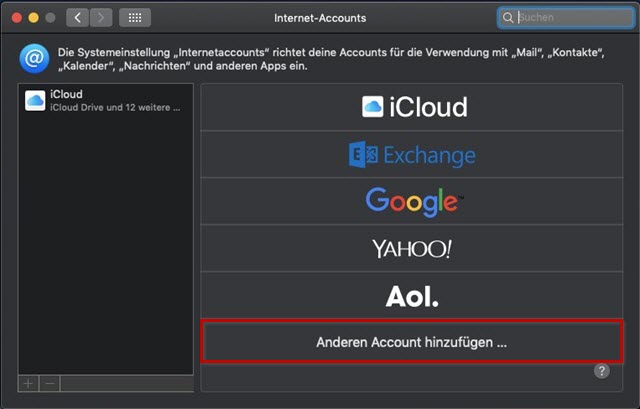Viewport: 640px width, 409px height.
Task: Click the iCloud cloud icon in sidebar
Action: pos(35,100)
